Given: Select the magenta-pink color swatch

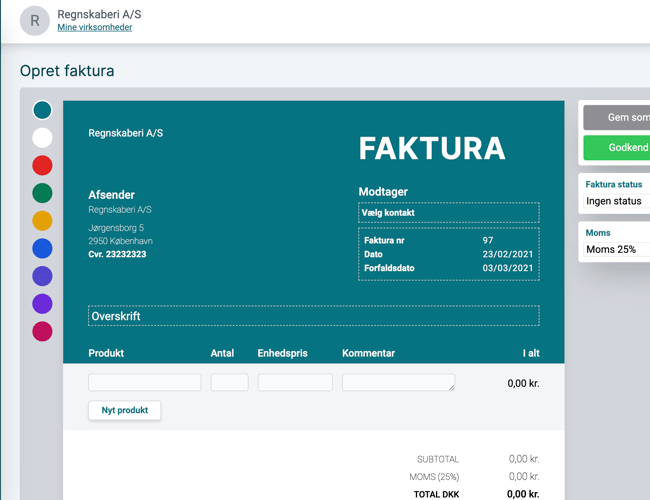Looking at the screenshot, I should pyautogui.click(x=42, y=331).
